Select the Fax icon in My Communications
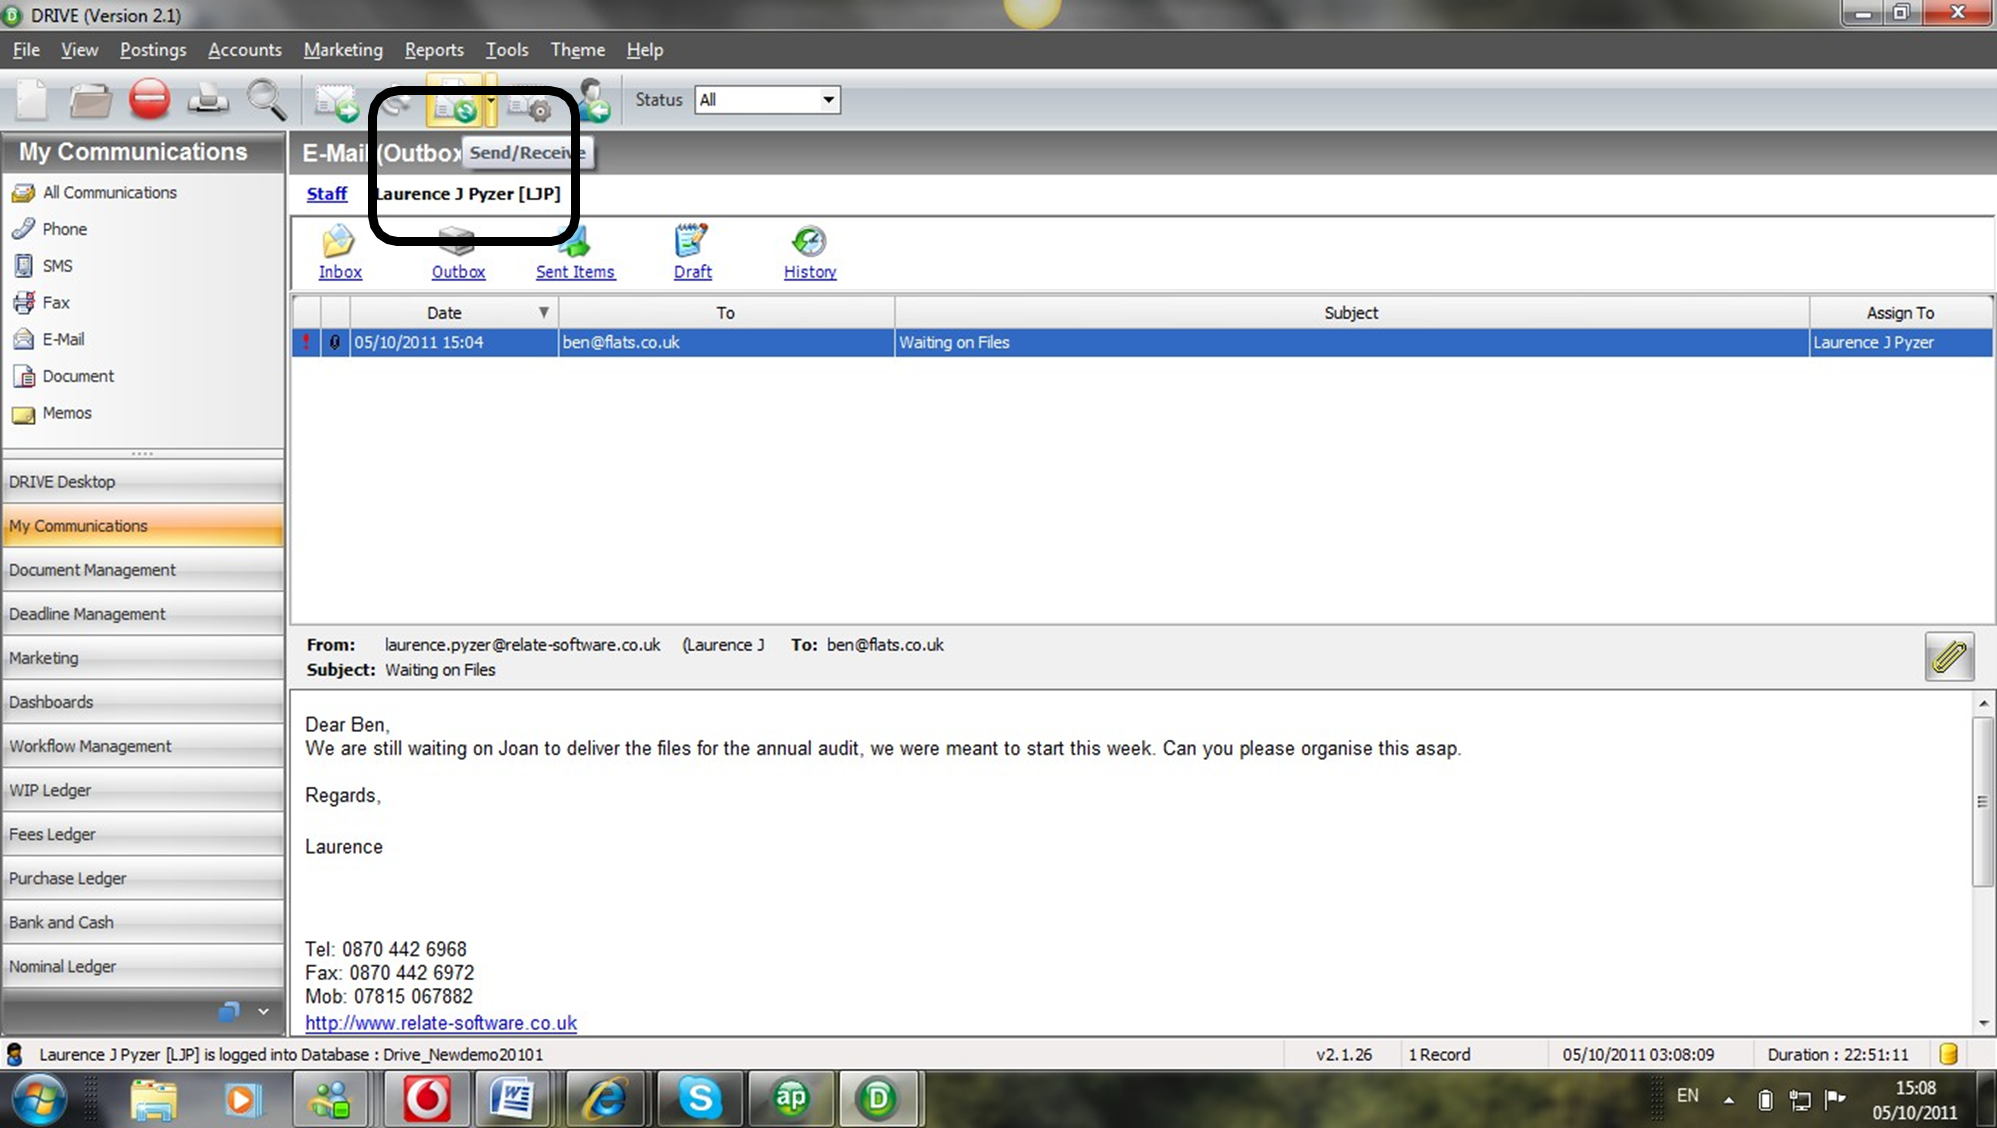This screenshot has width=1997, height=1128. (x=23, y=302)
